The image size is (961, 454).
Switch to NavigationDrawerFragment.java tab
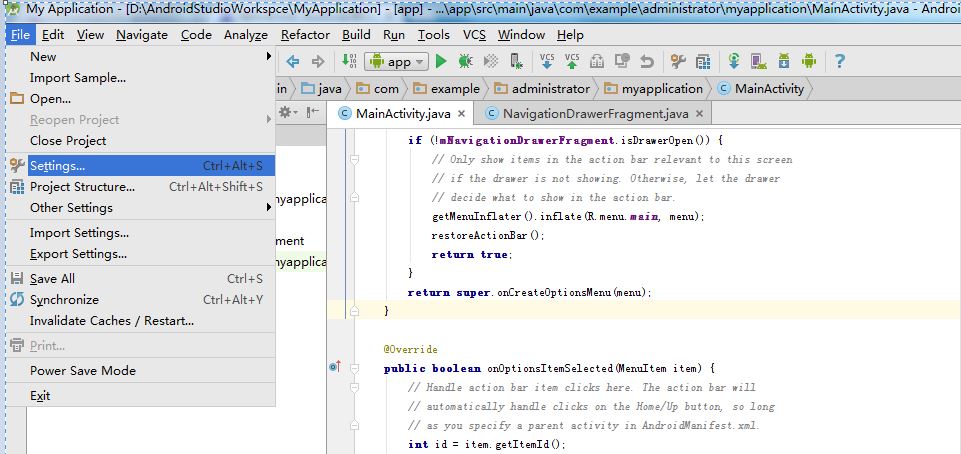pyautogui.click(x=594, y=113)
